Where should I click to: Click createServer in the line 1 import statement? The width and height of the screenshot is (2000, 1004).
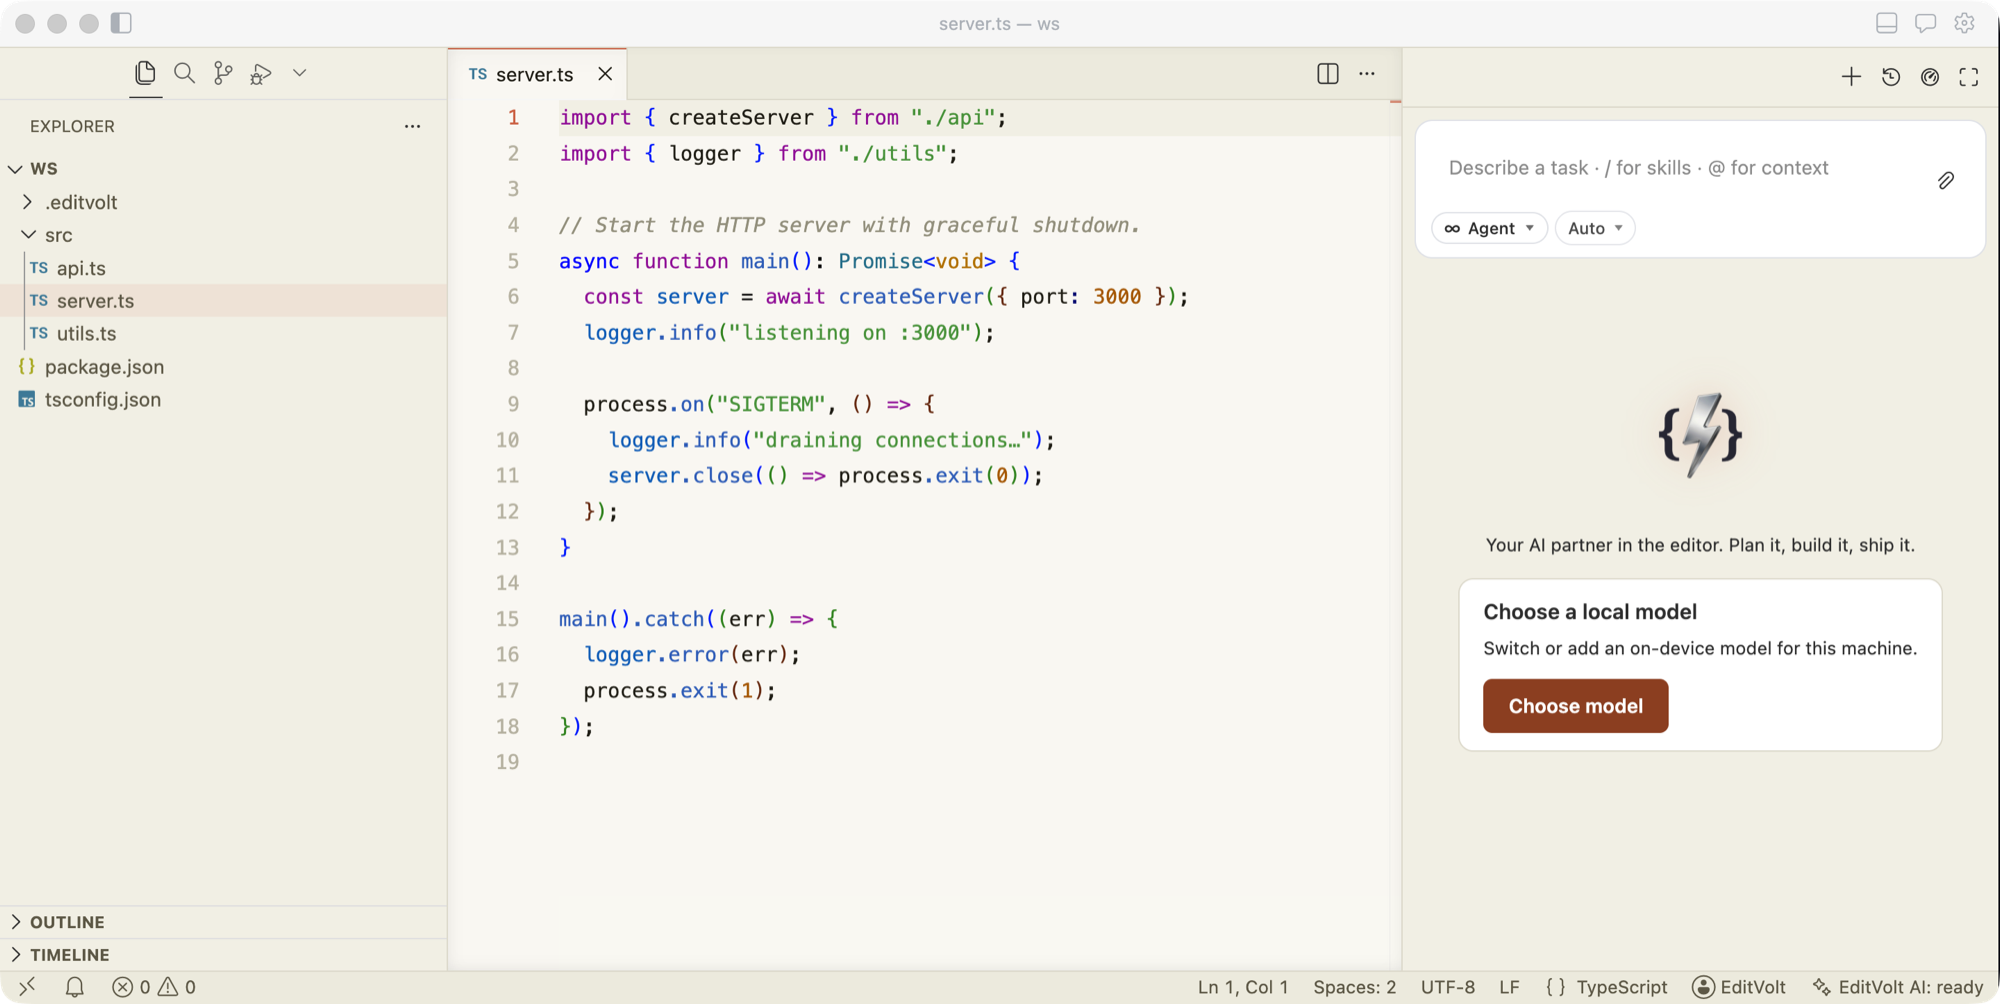[x=741, y=117]
